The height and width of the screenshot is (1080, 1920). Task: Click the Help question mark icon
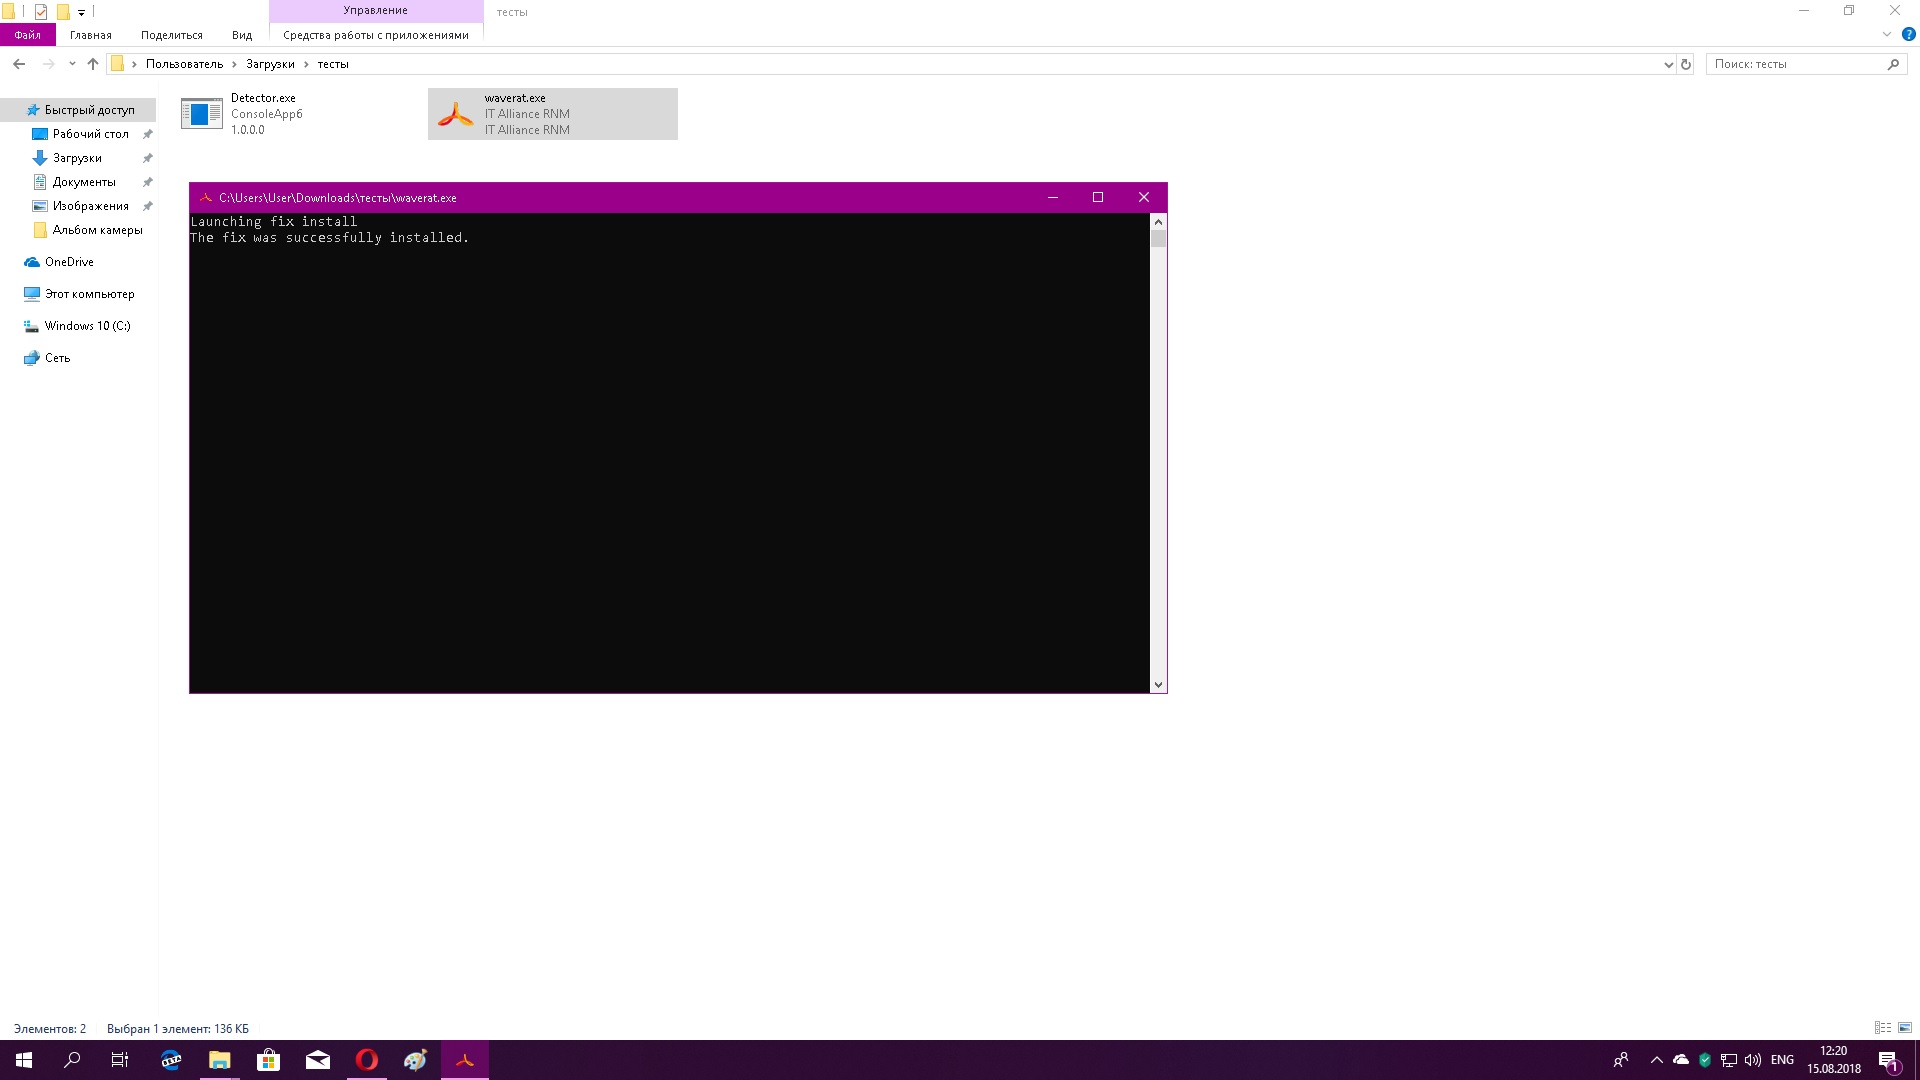tap(1908, 34)
